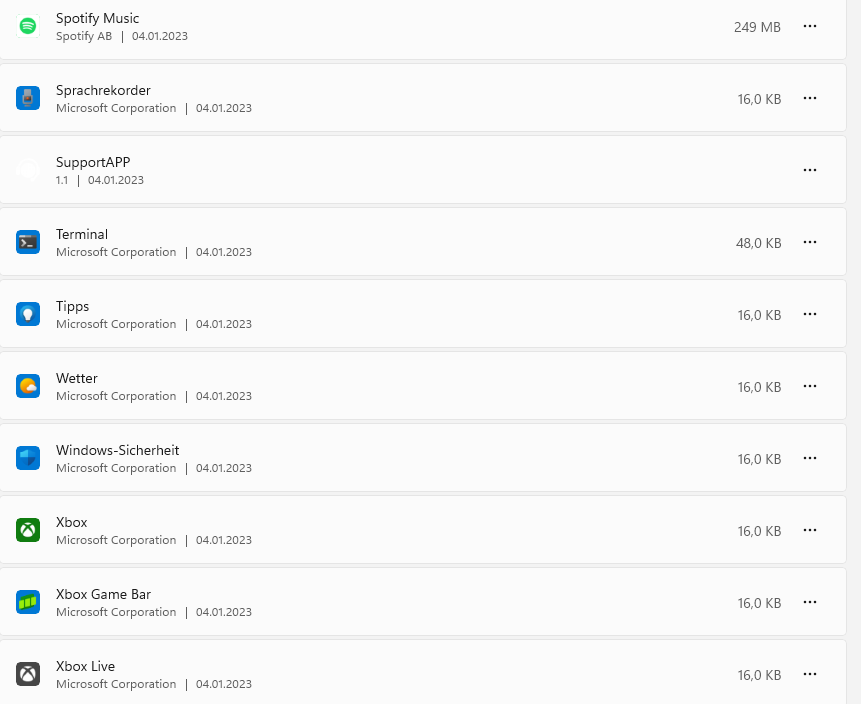The height and width of the screenshot is (704, 861).
Task: Click the Spotify Music app icon
Action: [x=28, y=26]
